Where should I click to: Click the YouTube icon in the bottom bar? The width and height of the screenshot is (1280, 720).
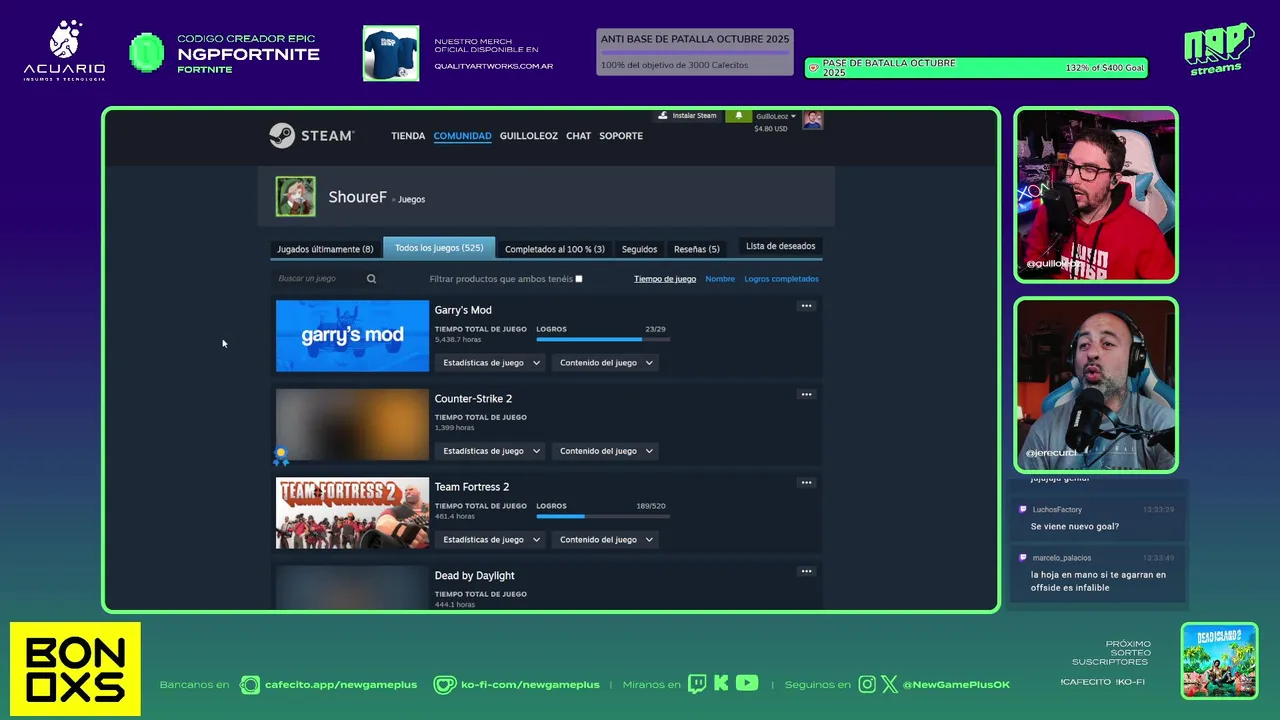pyautogui.click(x=747, y=684)
